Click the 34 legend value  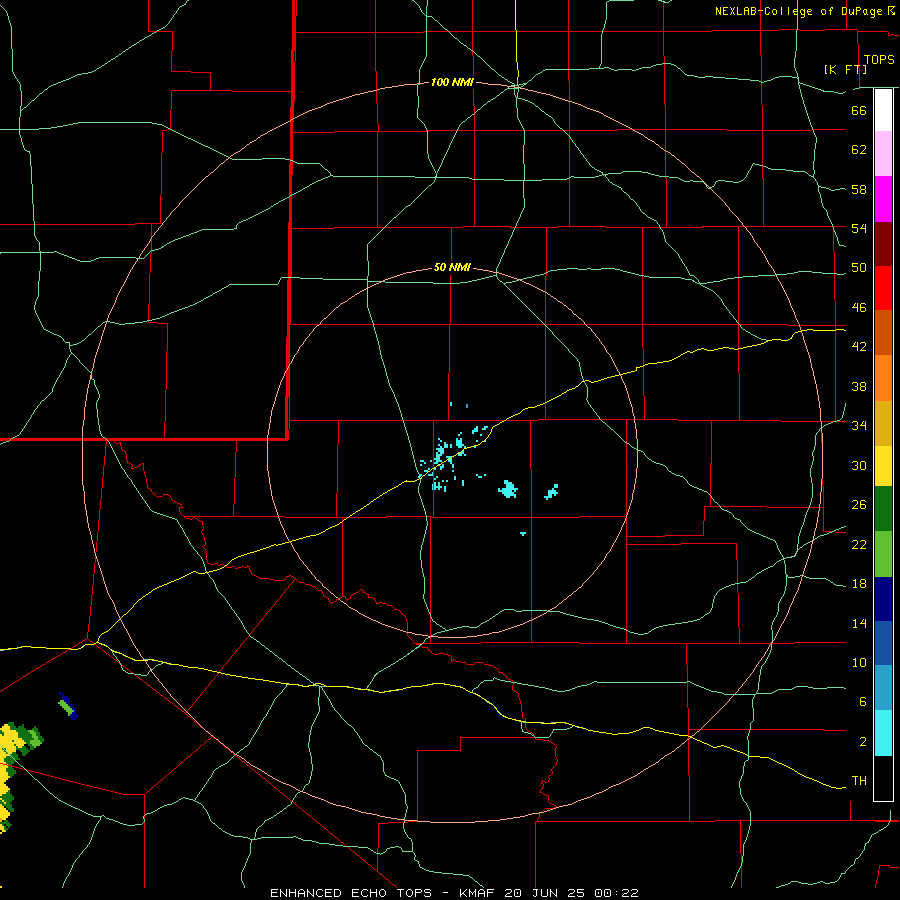[859, 426]
